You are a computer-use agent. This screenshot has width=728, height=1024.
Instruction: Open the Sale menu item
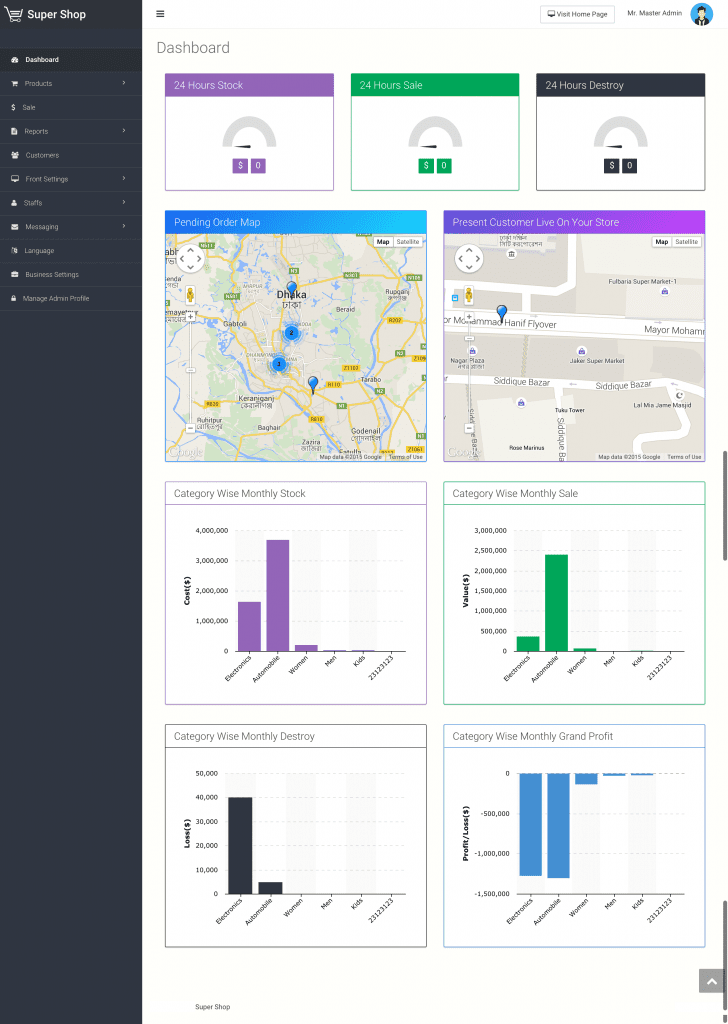71,107
